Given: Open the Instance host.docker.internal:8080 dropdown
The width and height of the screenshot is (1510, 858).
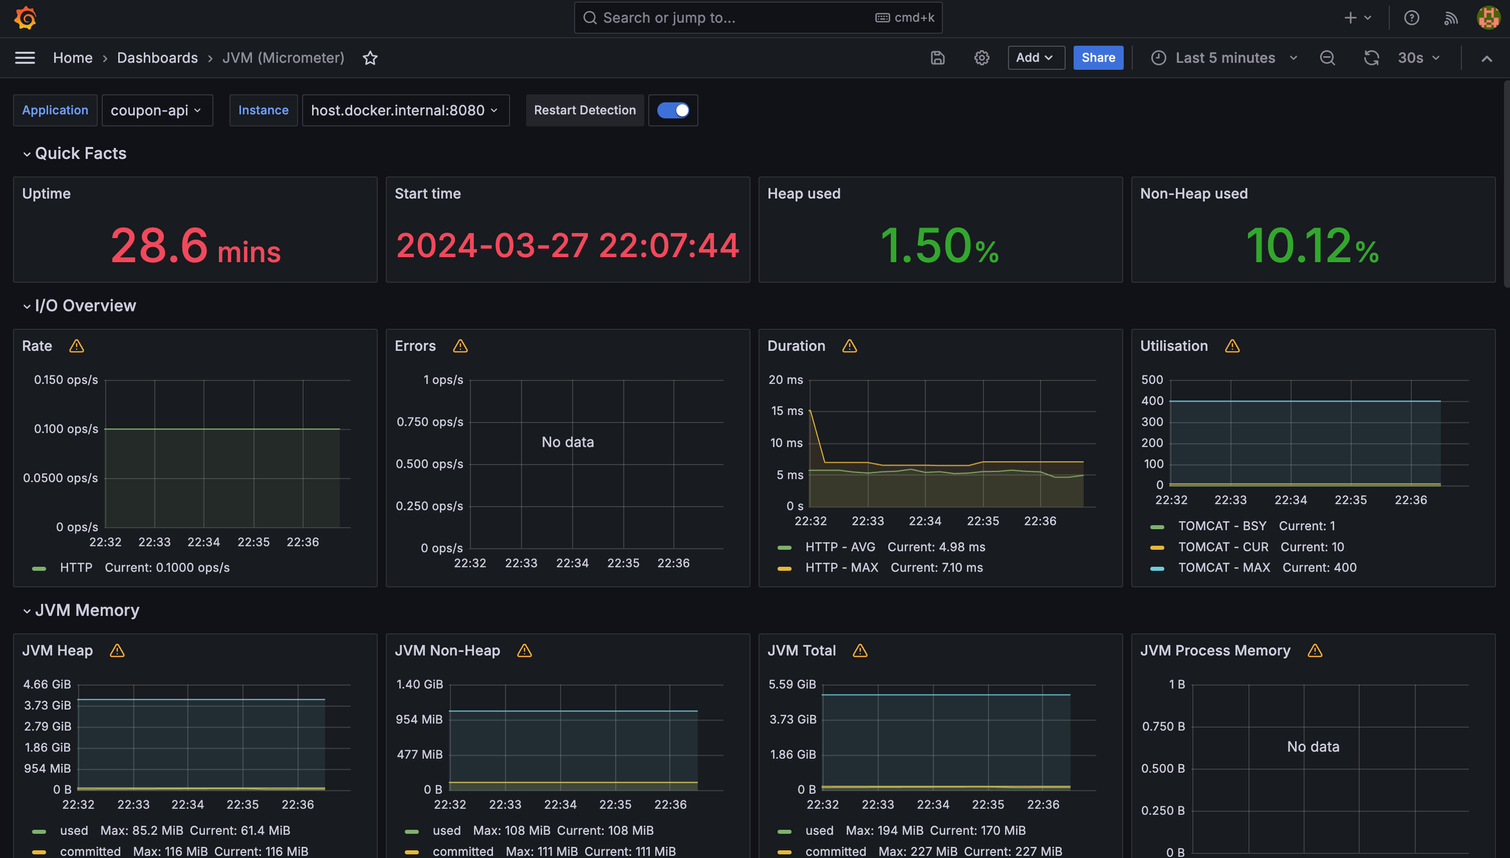Looking at the screenshot, I should (x=405, y=110).
